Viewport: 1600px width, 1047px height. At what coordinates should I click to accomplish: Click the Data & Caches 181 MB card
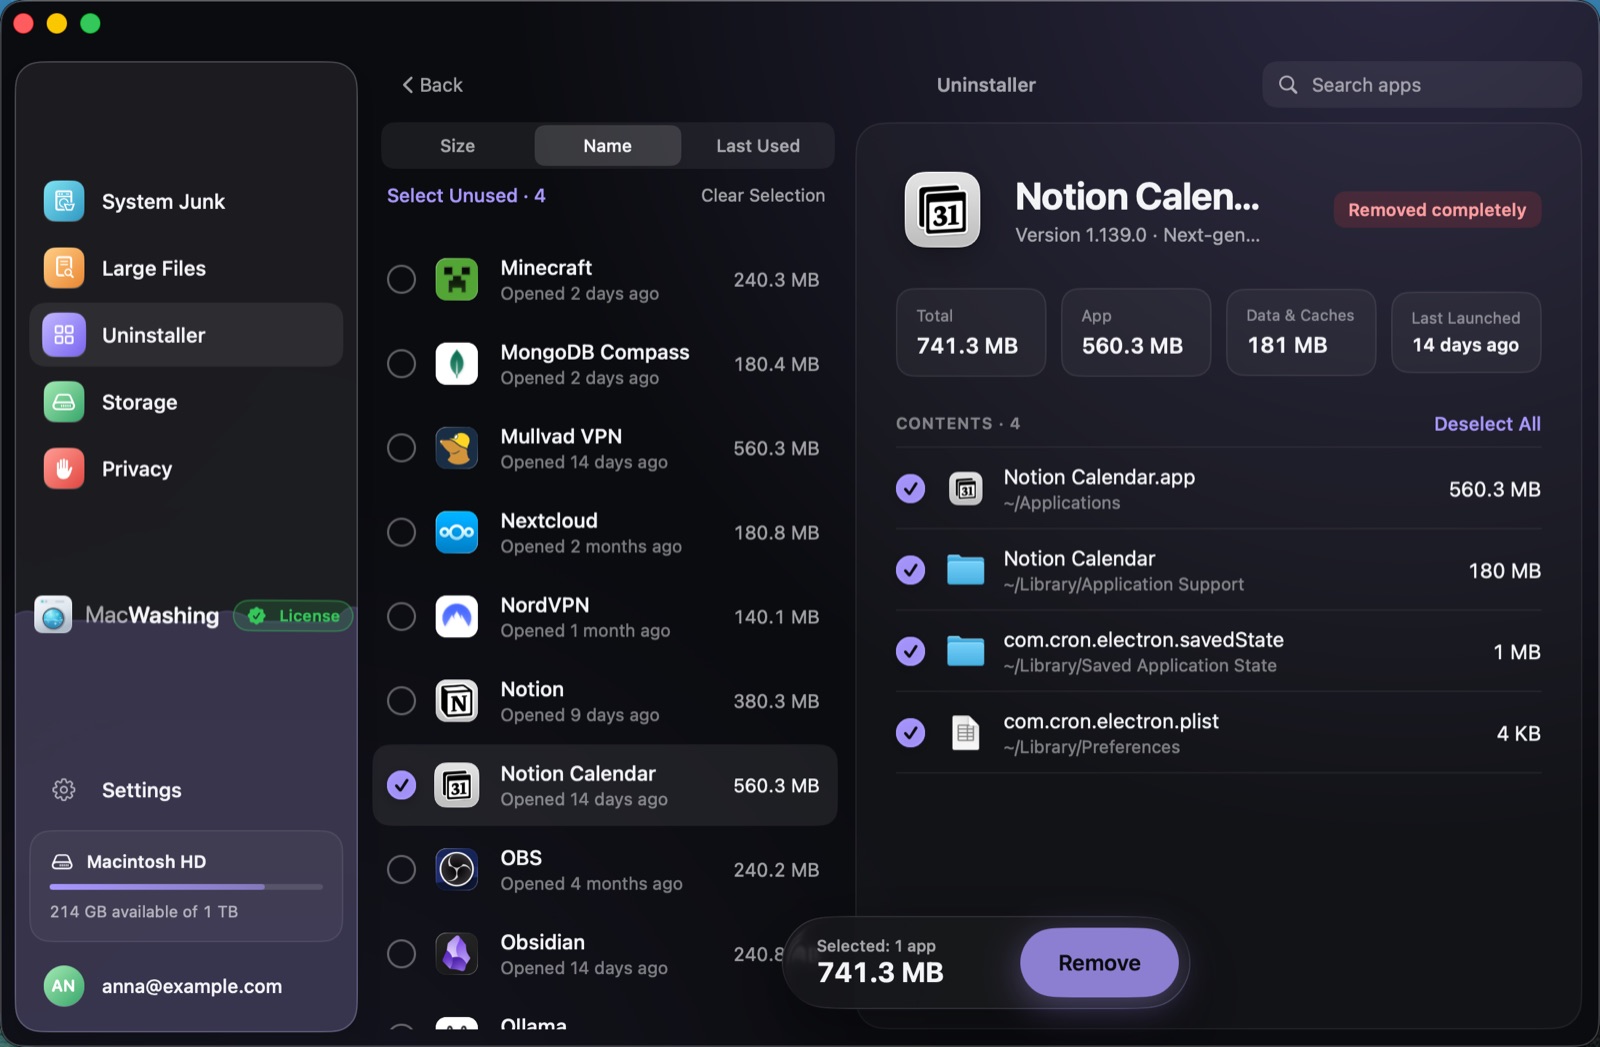pos(1301,332)
